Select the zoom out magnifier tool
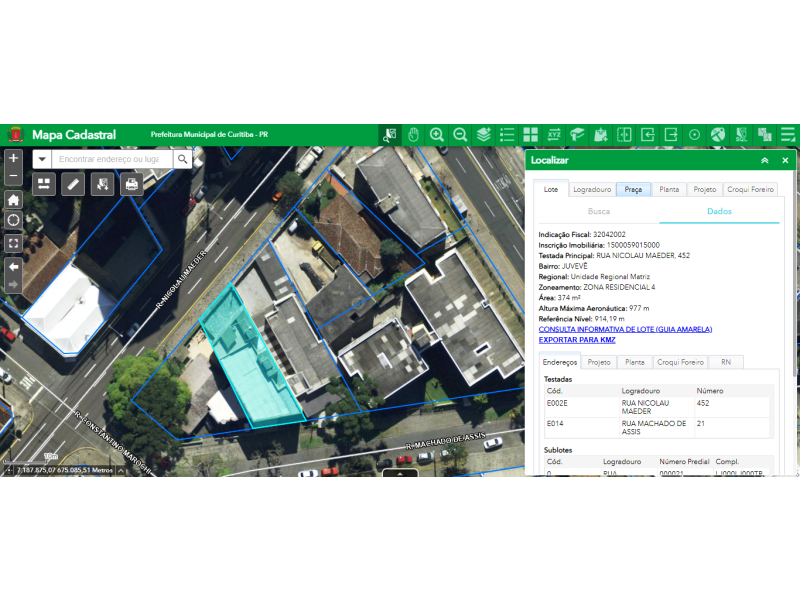The image size is (800, 600). click(460, 135)
